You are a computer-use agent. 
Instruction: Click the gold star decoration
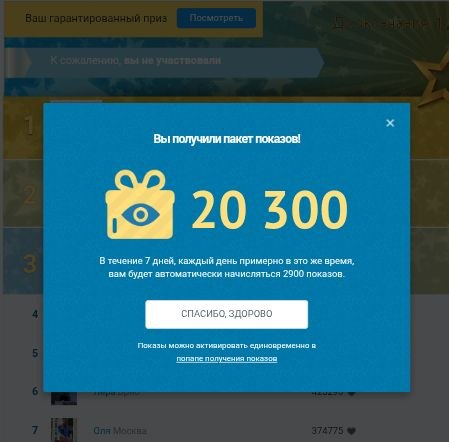(x=432, y=78)
